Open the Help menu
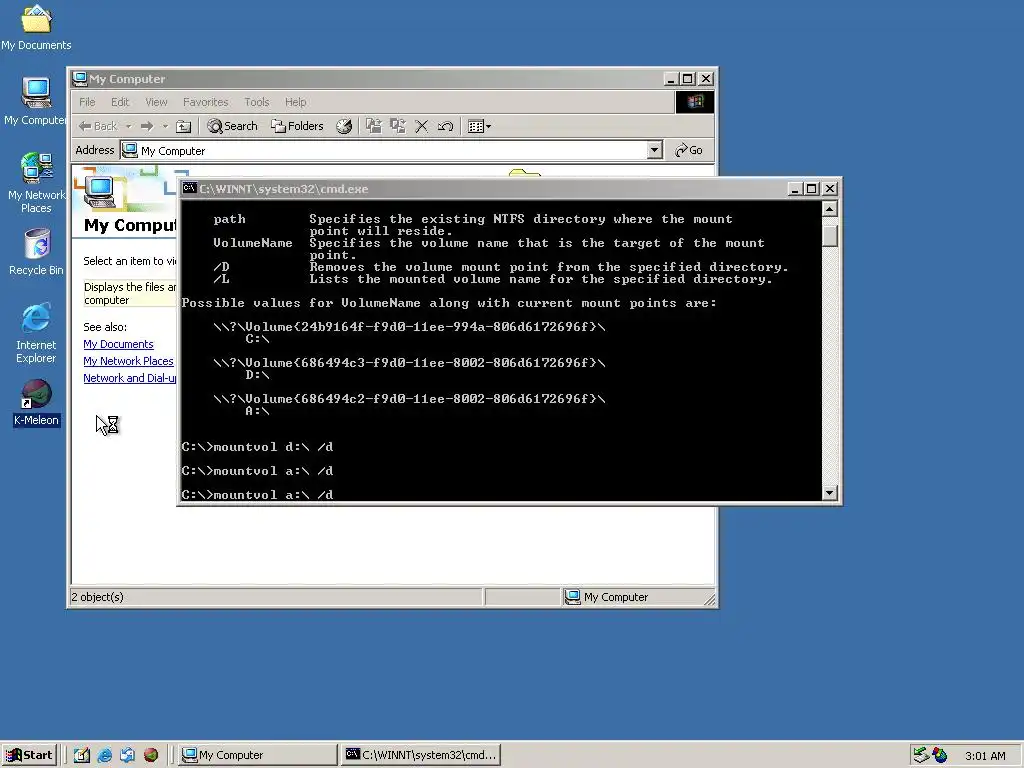The height and width of the screenshot is (768, 1024). 295,102
